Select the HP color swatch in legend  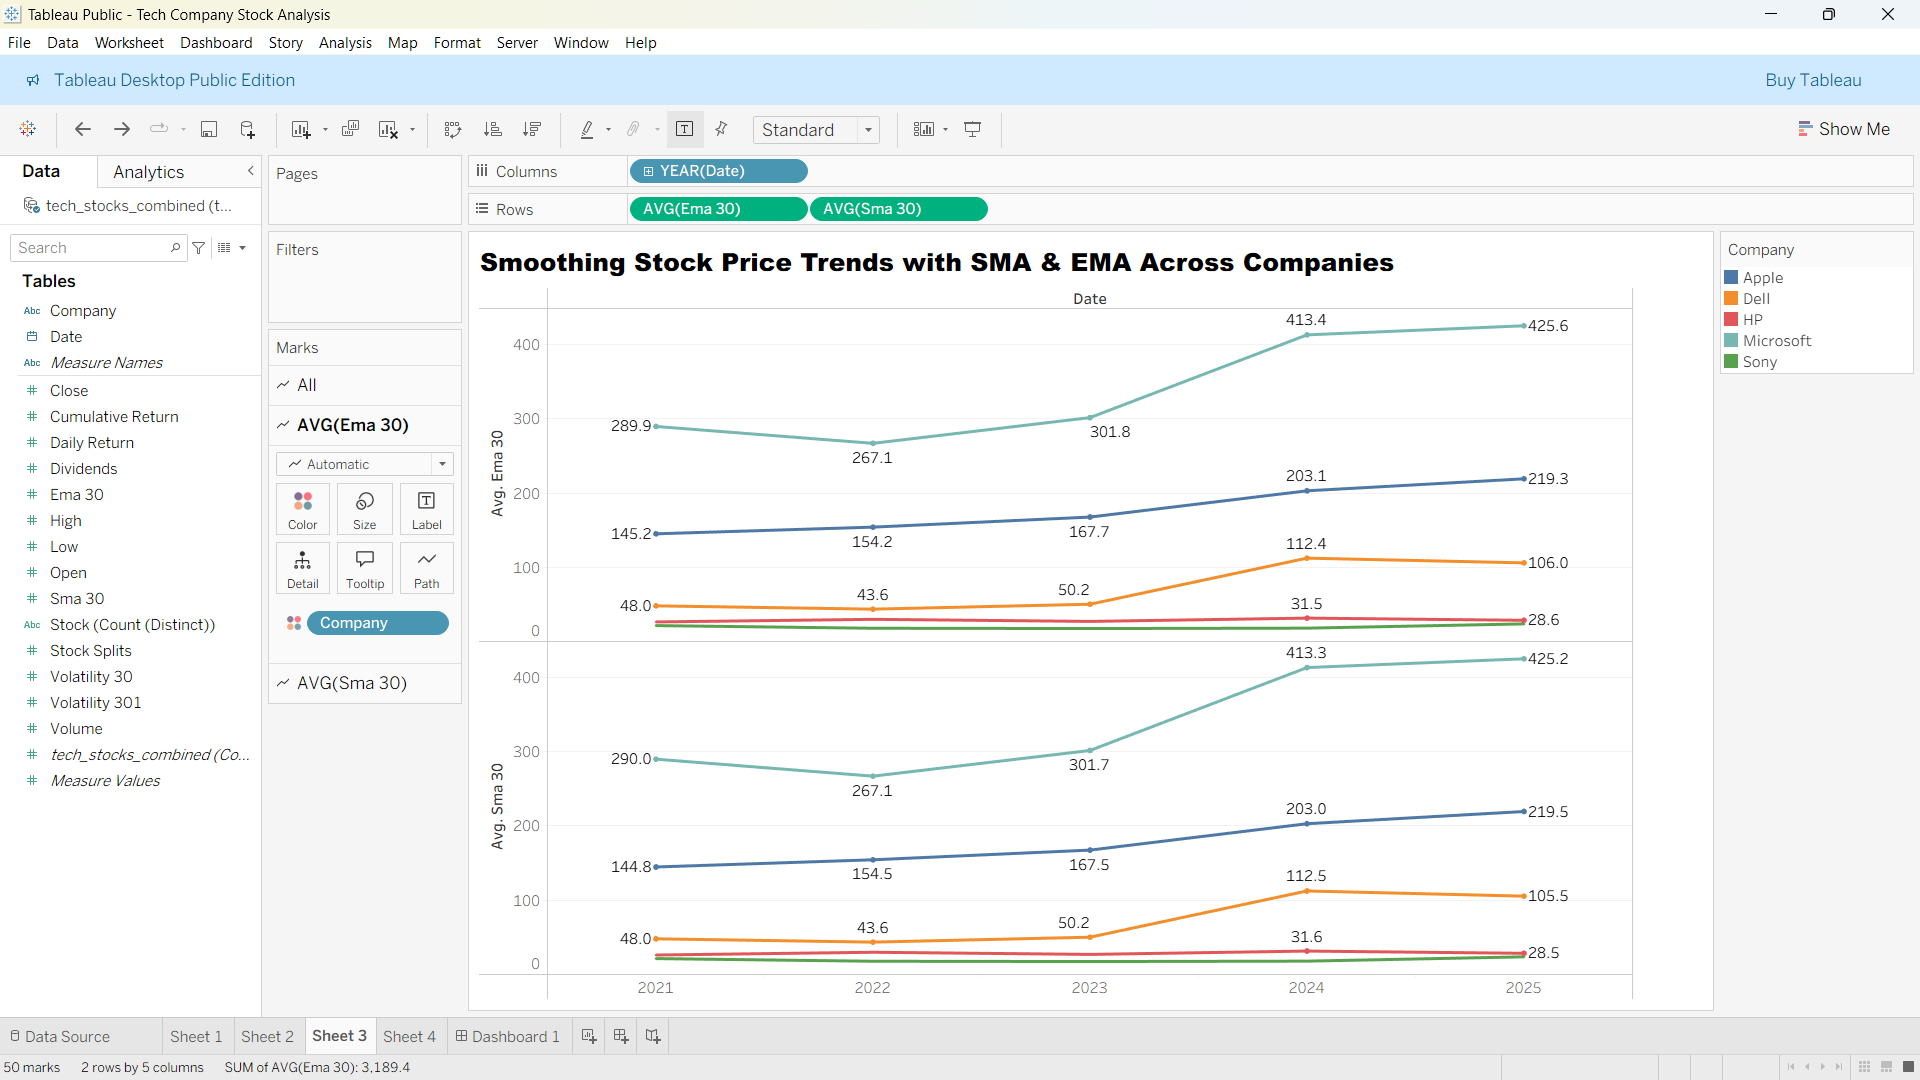click(1731, 319)
